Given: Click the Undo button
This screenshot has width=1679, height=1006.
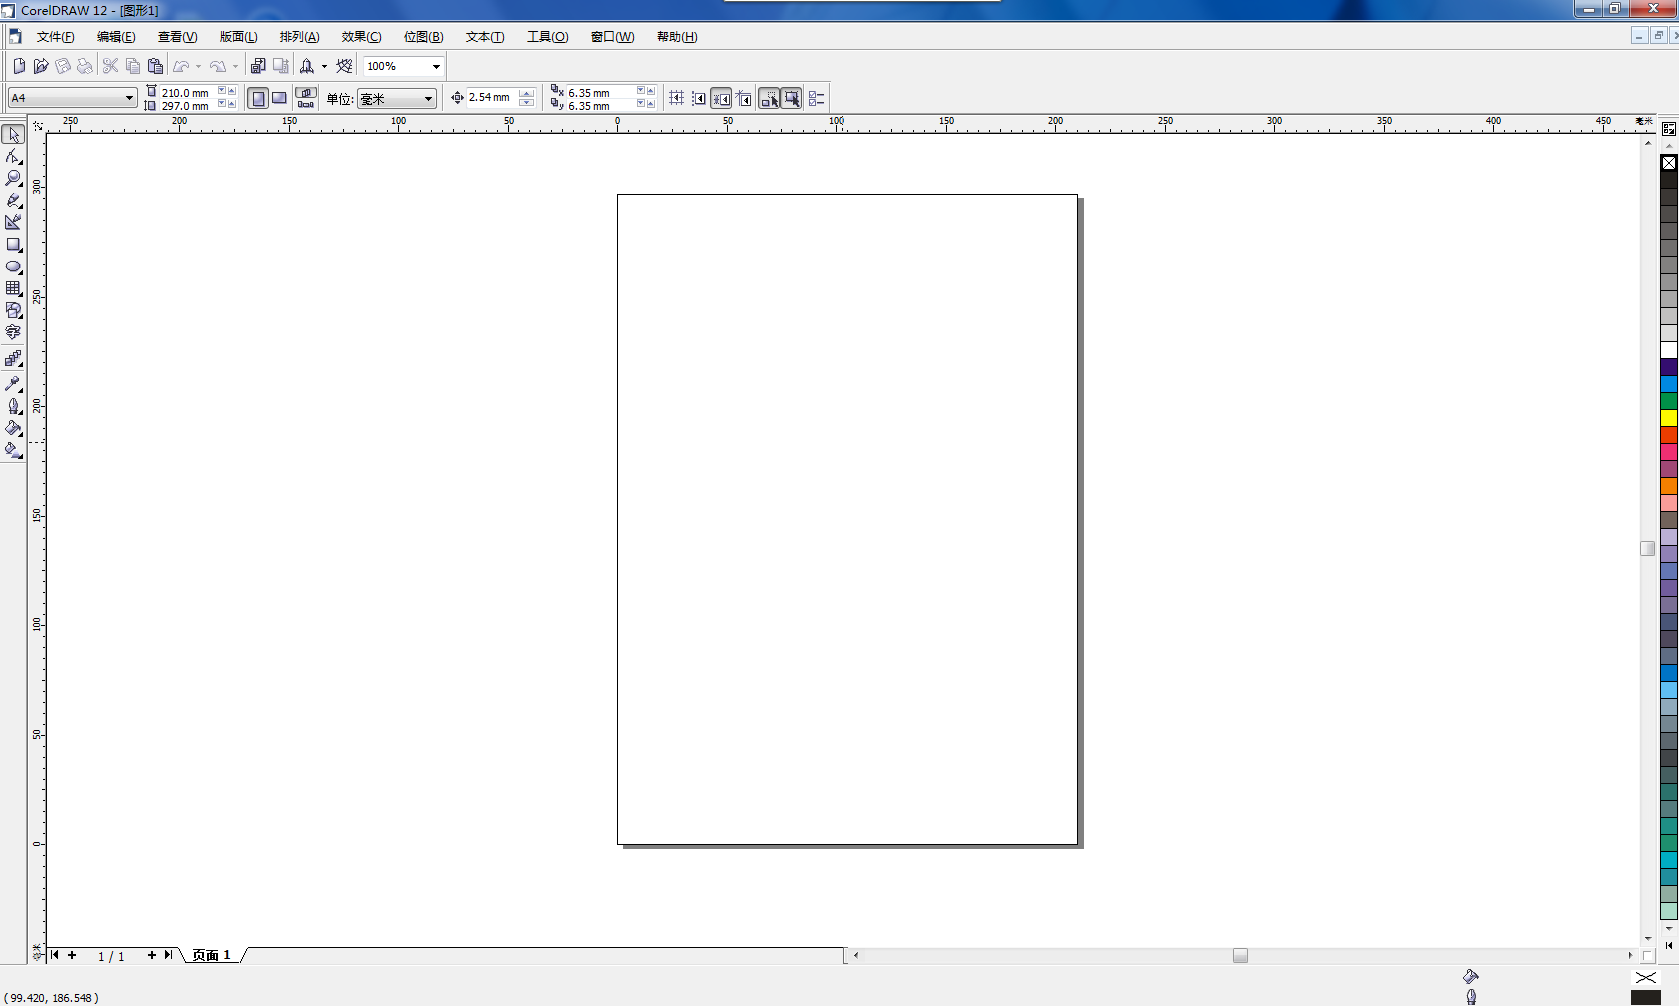Looking at the screenshot, I should click(x=181, y=66).
